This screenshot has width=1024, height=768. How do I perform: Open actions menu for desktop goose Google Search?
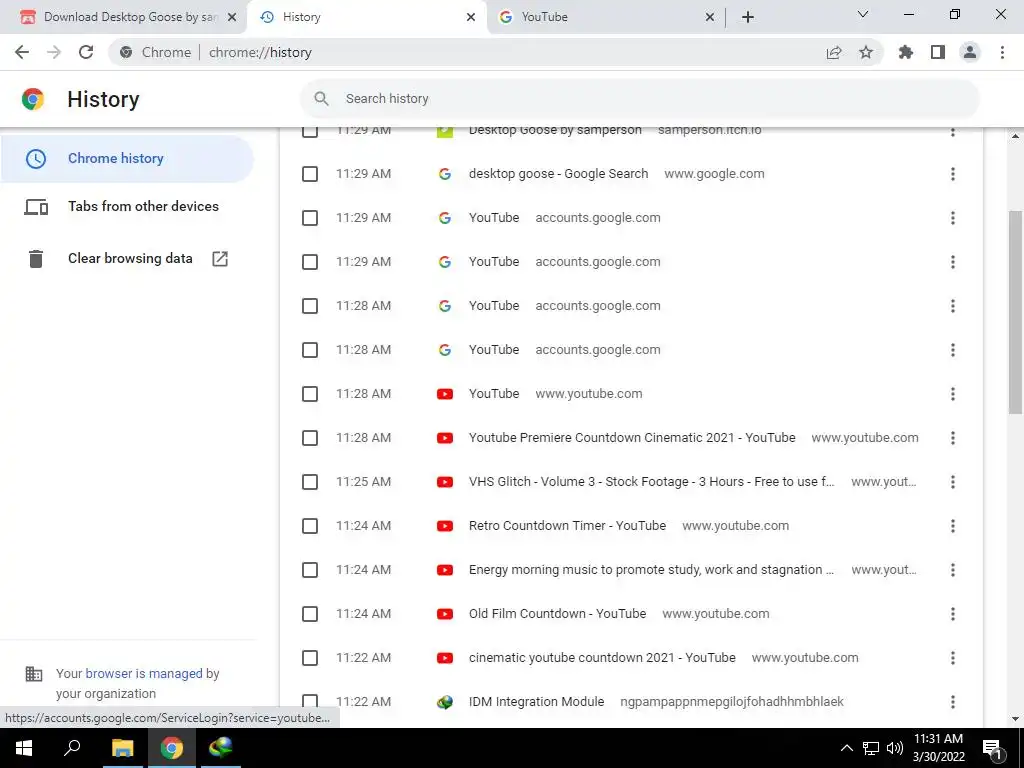click(x=953, y=174)
